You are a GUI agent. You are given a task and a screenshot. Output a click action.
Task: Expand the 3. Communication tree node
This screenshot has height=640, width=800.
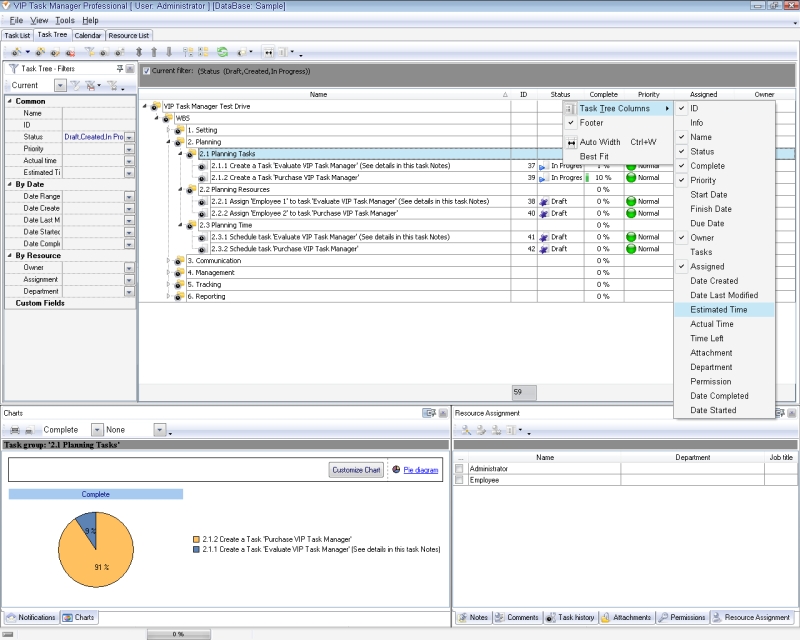pyautogui.click(x=168, y=261)
